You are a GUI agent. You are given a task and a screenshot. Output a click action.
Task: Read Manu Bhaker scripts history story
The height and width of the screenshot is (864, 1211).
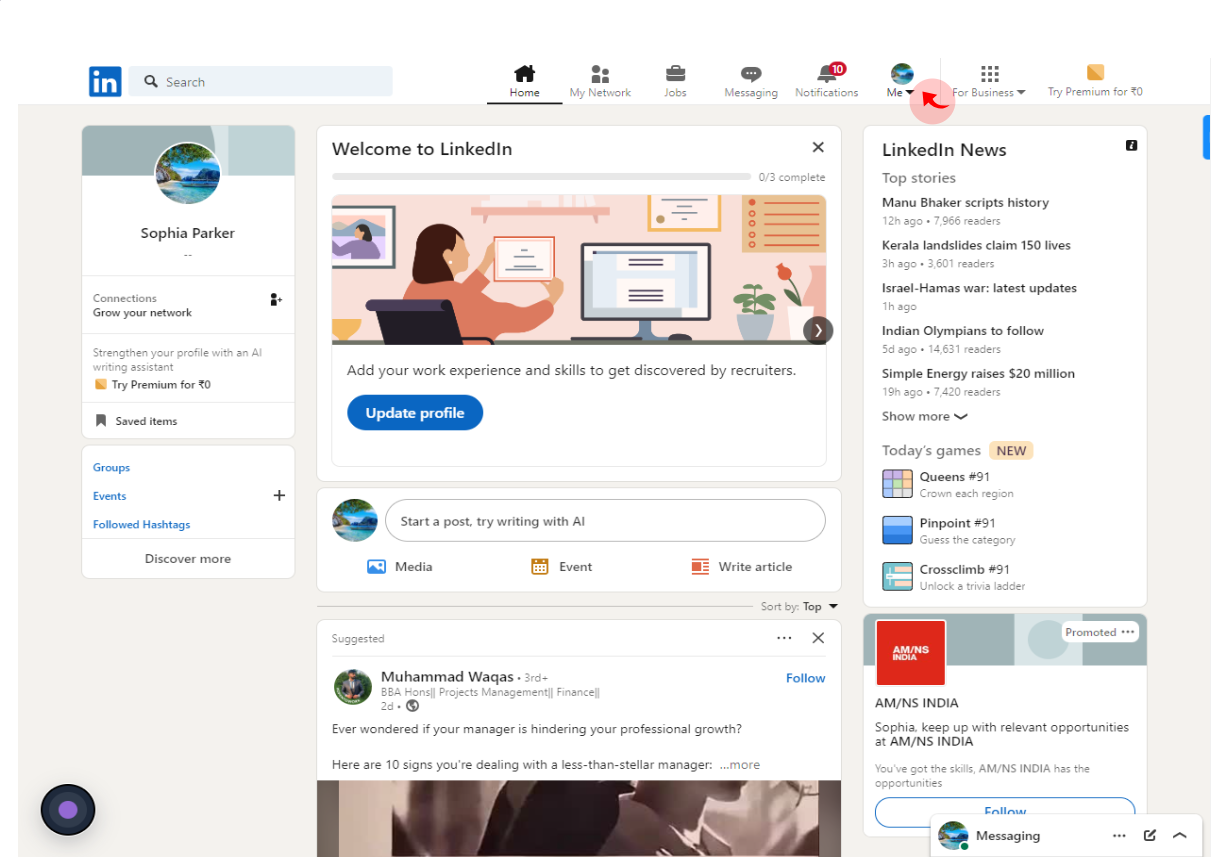(965, 203)
